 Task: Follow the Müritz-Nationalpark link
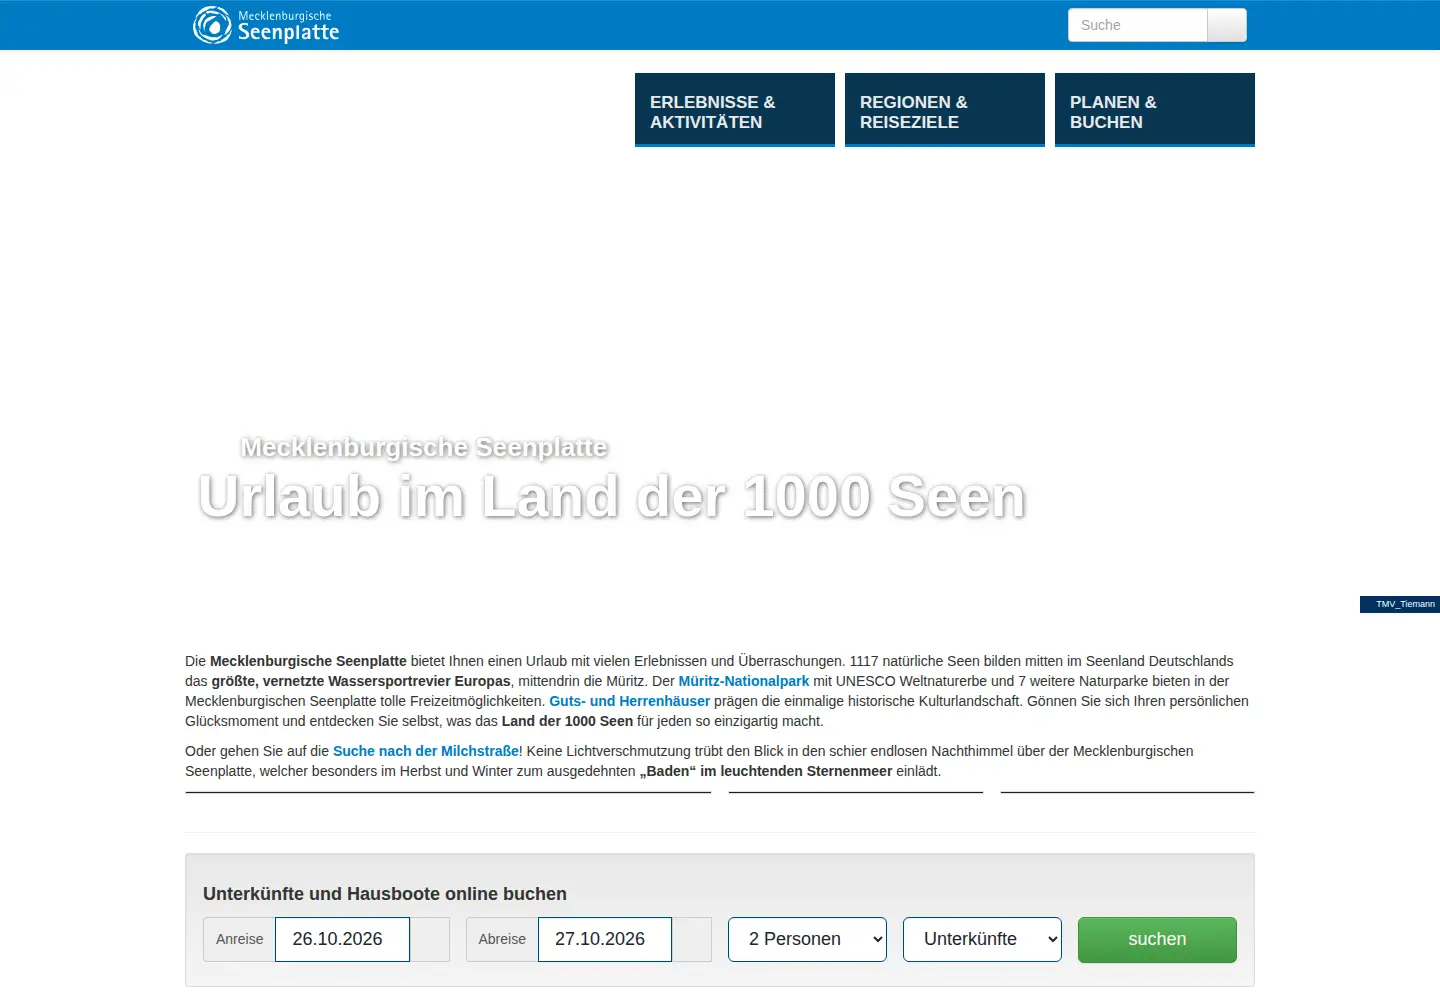(744, 681)
